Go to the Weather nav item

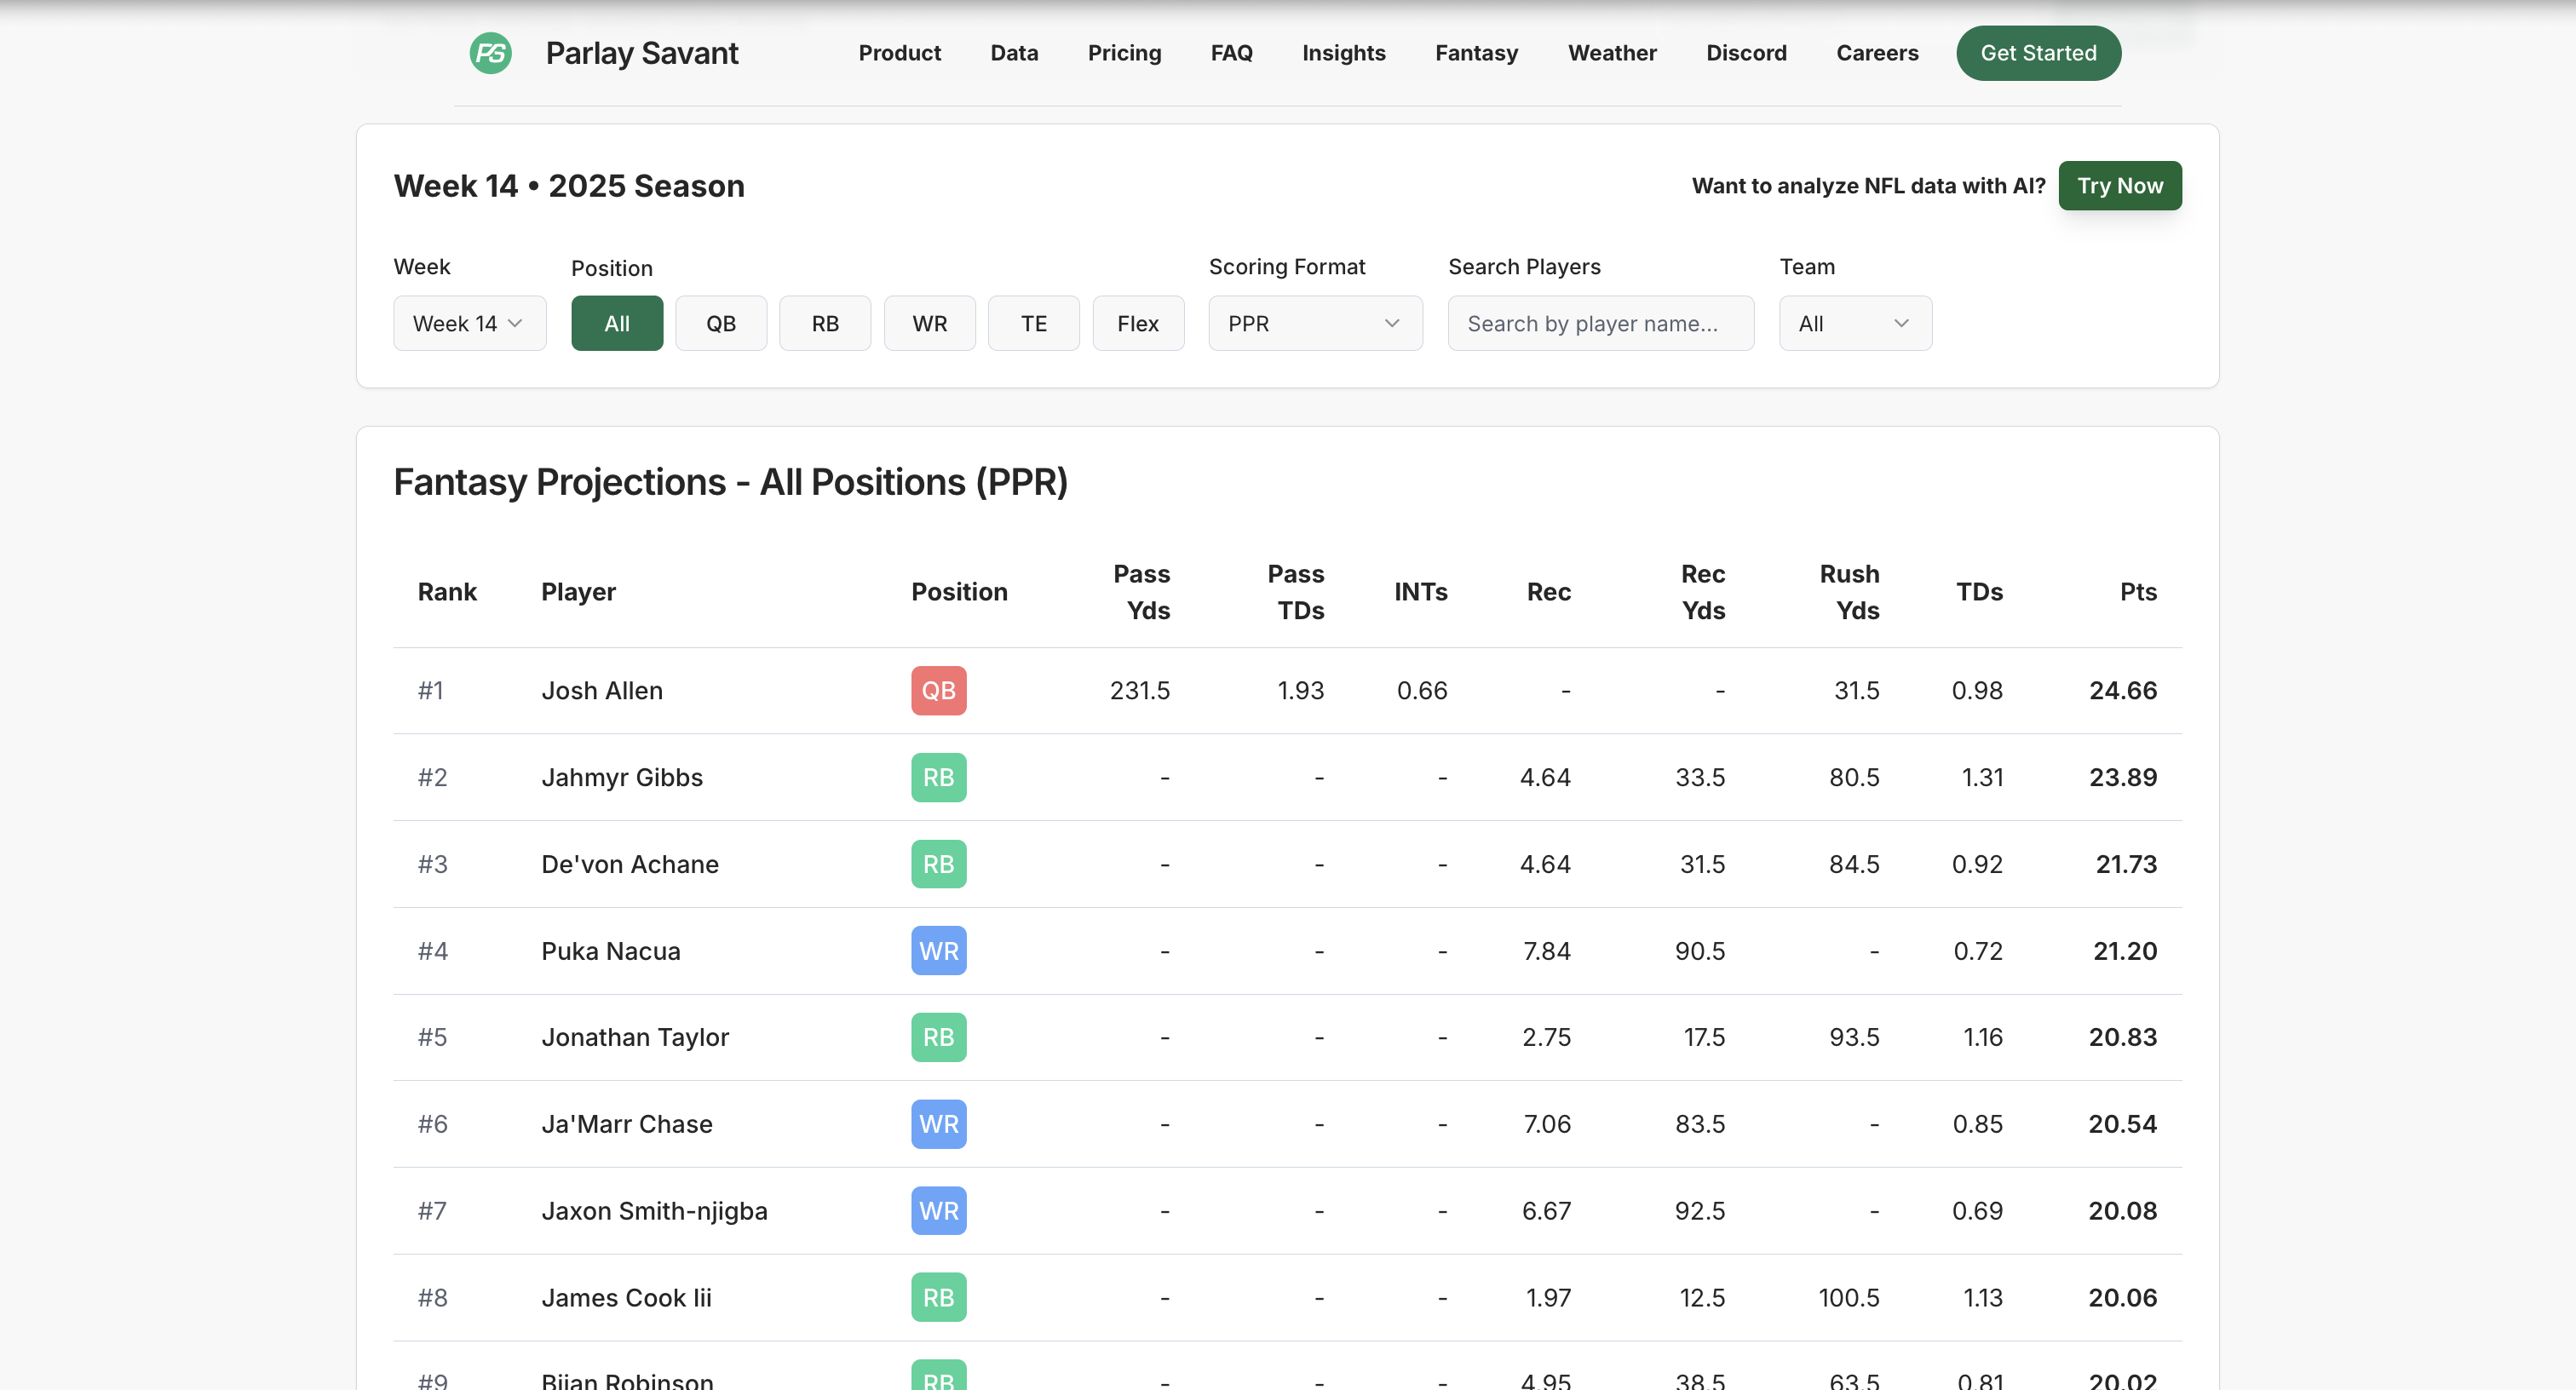pyautogui.click(x=1611, y=53)
